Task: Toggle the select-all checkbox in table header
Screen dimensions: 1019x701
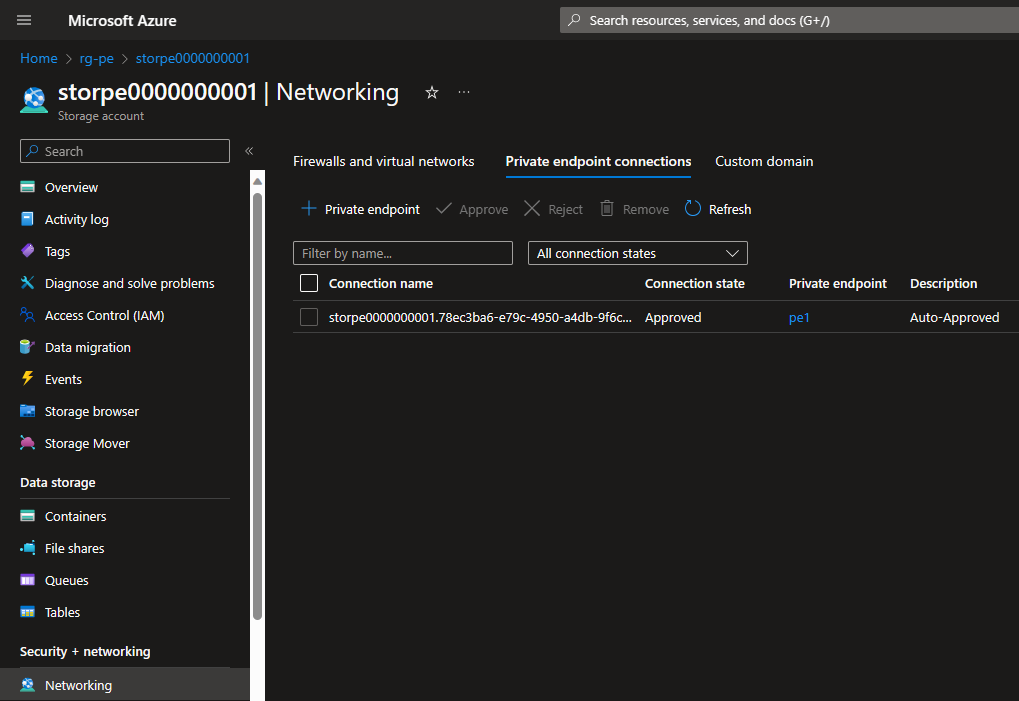Action: (x=309, y=283)
